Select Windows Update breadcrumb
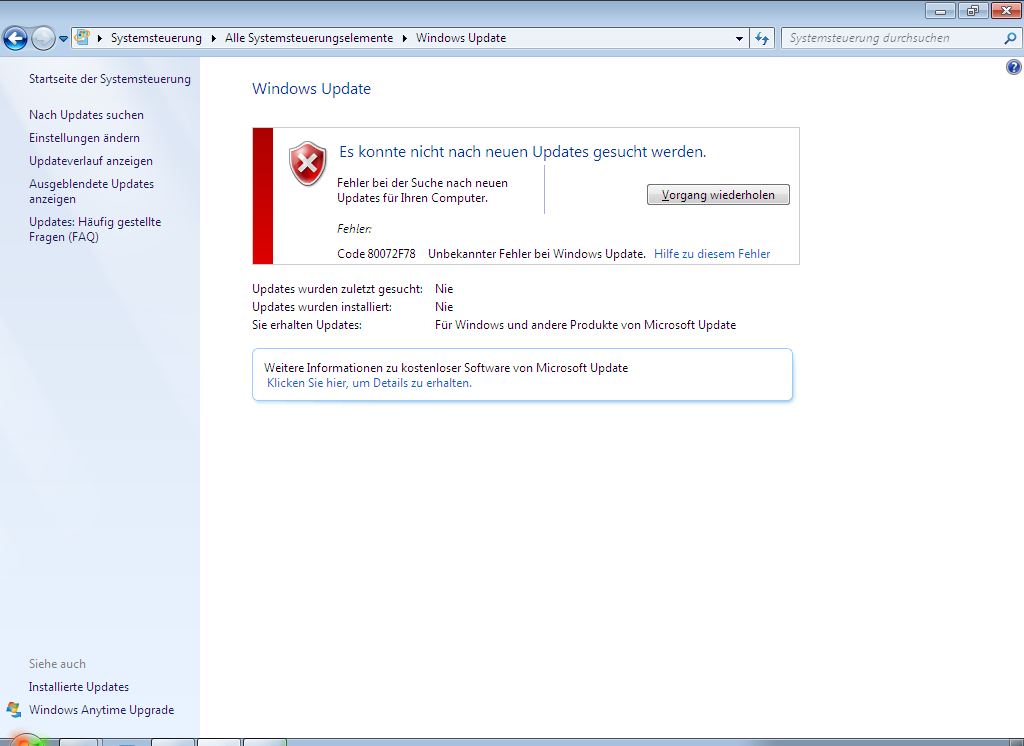Screen dimensions: 1024x746 pyautogui.click(x=461, y=38)
